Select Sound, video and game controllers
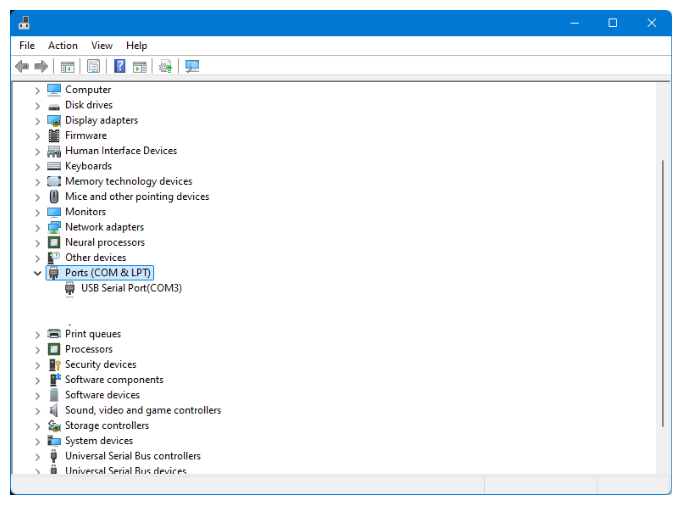682x505 pixels. 143,410
